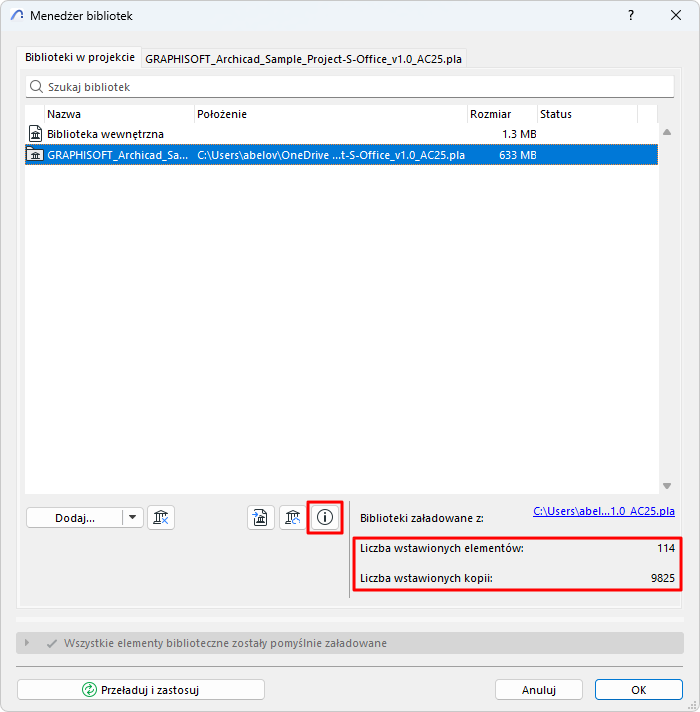Click the Anuluj button
700x712 pixels.
(539, 690)
